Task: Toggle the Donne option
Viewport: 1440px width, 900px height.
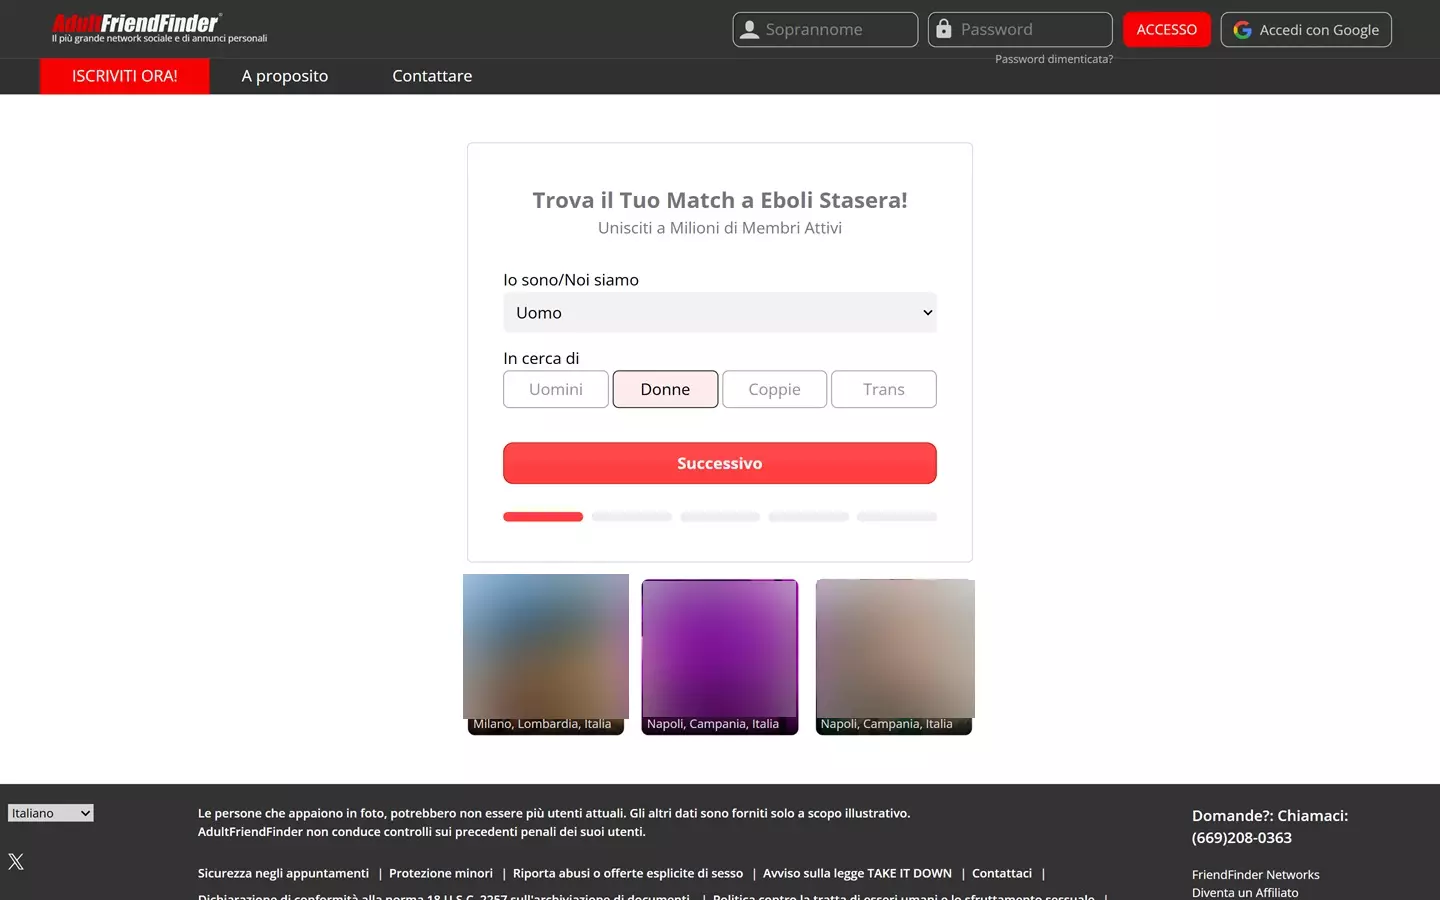Action: click(665, 389)
